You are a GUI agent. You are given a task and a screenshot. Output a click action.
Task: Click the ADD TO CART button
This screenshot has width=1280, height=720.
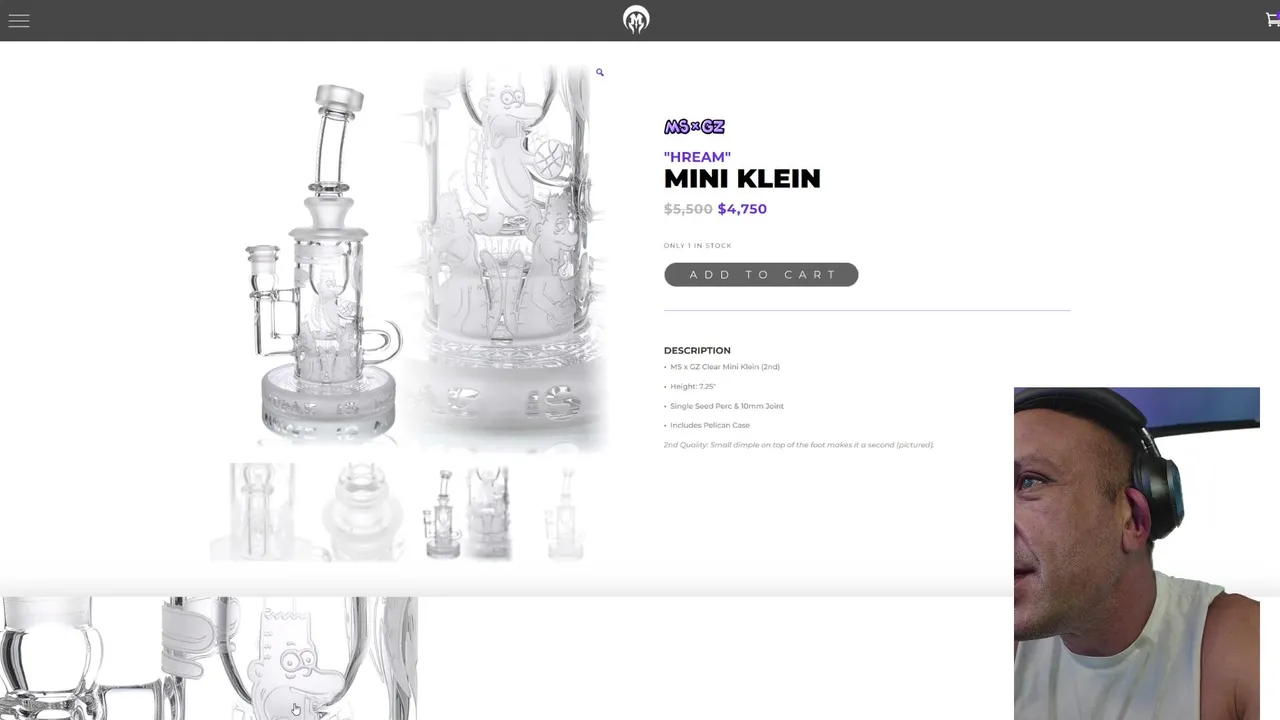coord(761,274)
